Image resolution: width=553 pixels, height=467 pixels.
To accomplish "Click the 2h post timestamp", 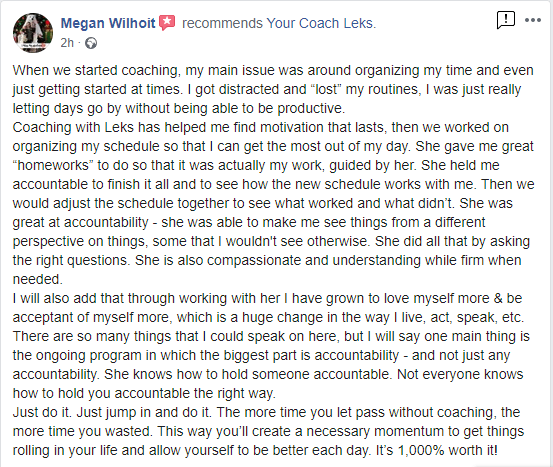I will point(67,43).
